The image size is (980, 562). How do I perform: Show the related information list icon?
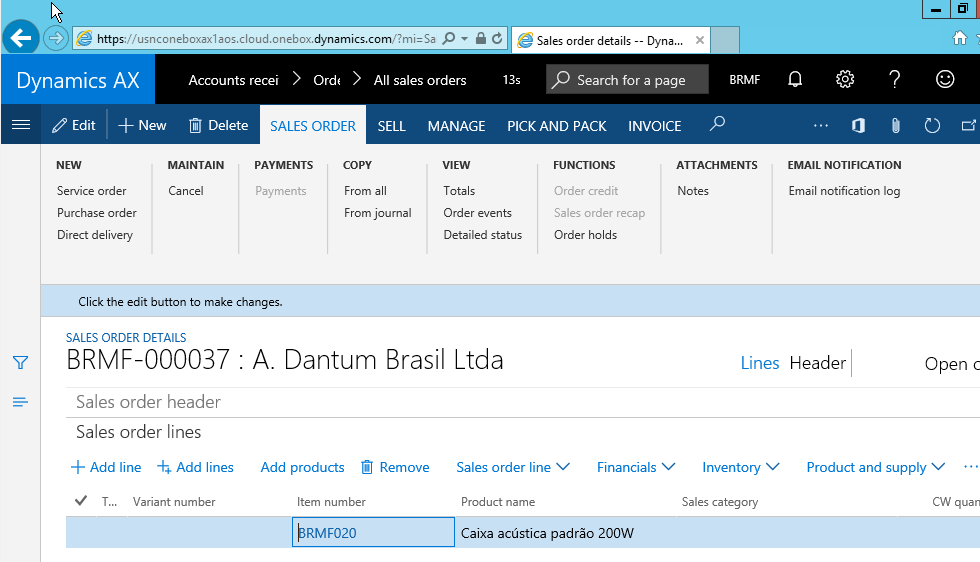[20, 402]
